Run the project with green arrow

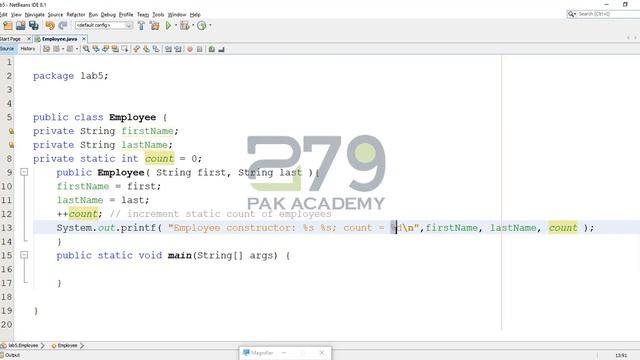(168, 25)
